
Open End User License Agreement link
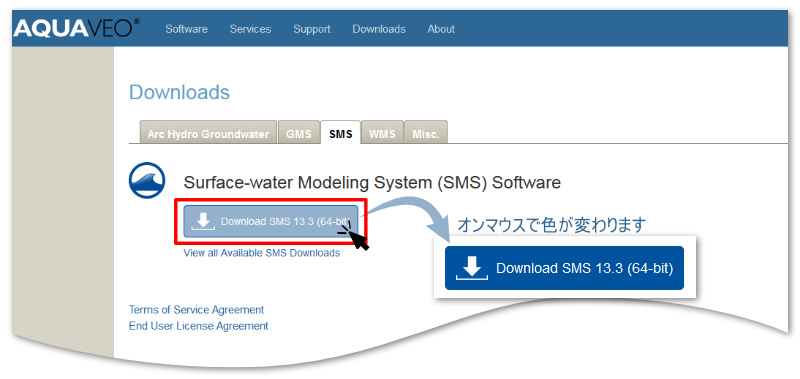point(198,325)
